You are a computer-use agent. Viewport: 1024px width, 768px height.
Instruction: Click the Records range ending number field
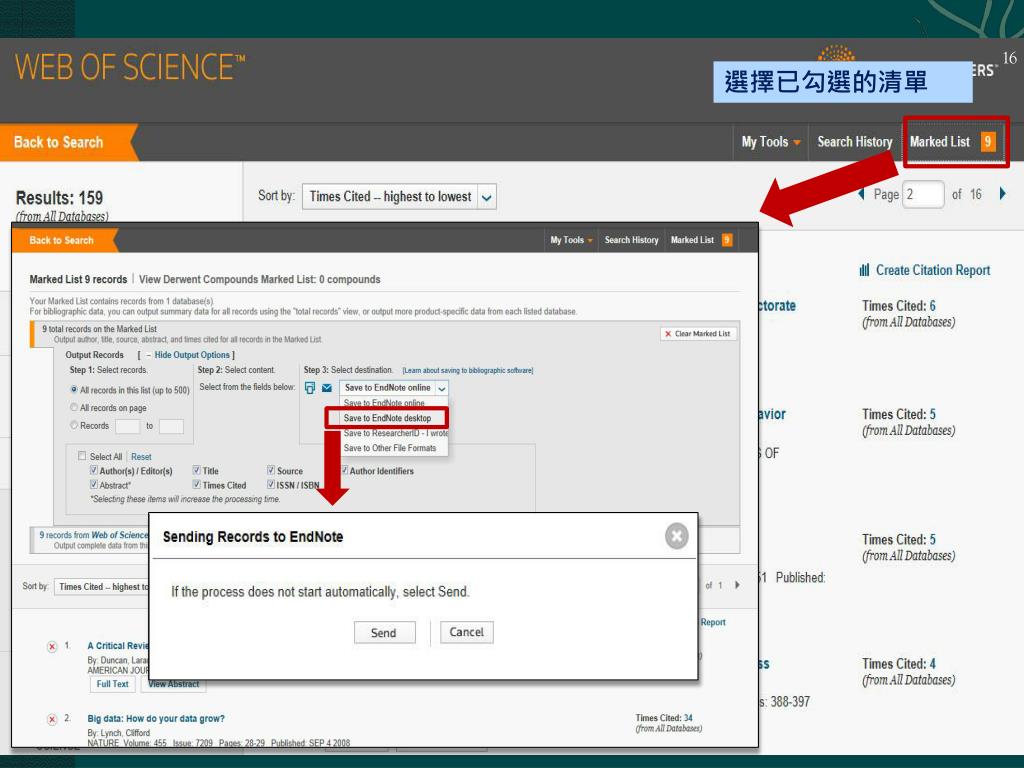[171, 426]
